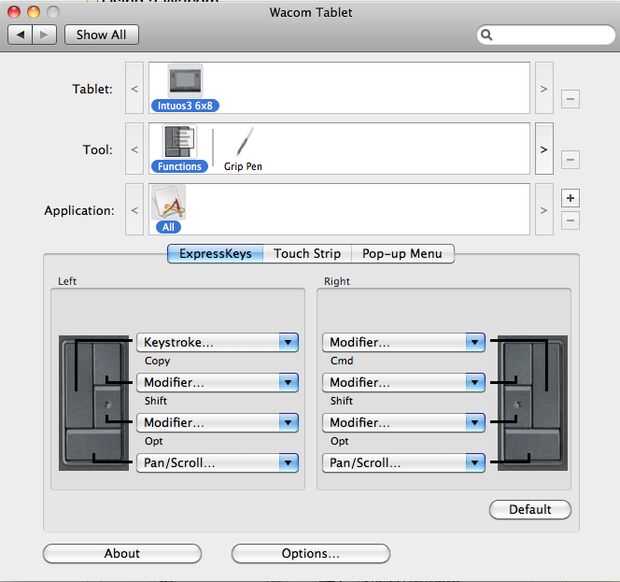
Task: Switch to the ExpressKeys tab
Action: click(x=215, y=254)
